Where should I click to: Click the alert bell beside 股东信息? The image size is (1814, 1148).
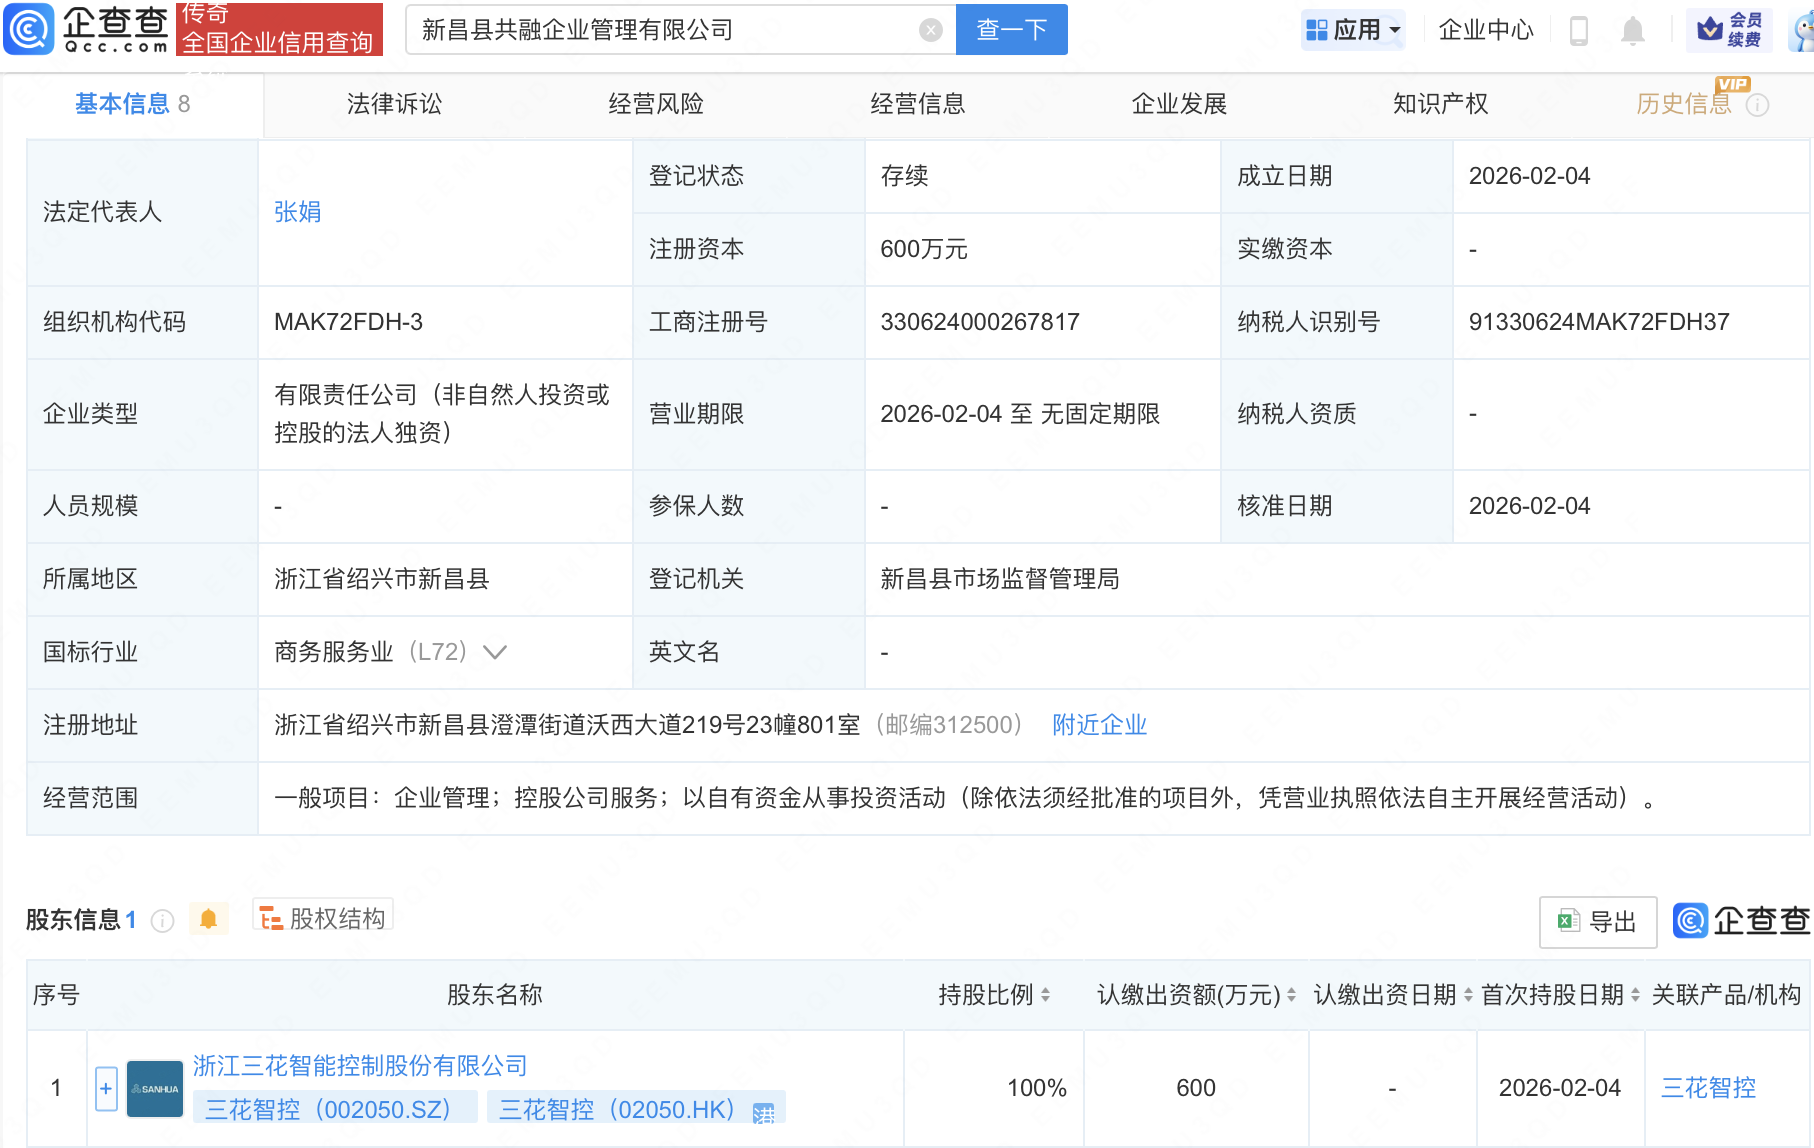tap(208, 918)
